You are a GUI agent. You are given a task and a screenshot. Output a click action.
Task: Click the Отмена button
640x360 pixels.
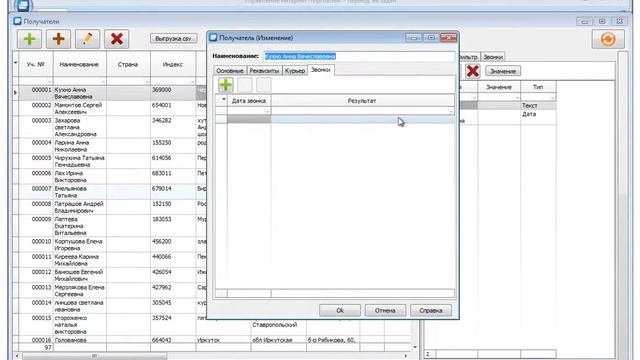385,310
